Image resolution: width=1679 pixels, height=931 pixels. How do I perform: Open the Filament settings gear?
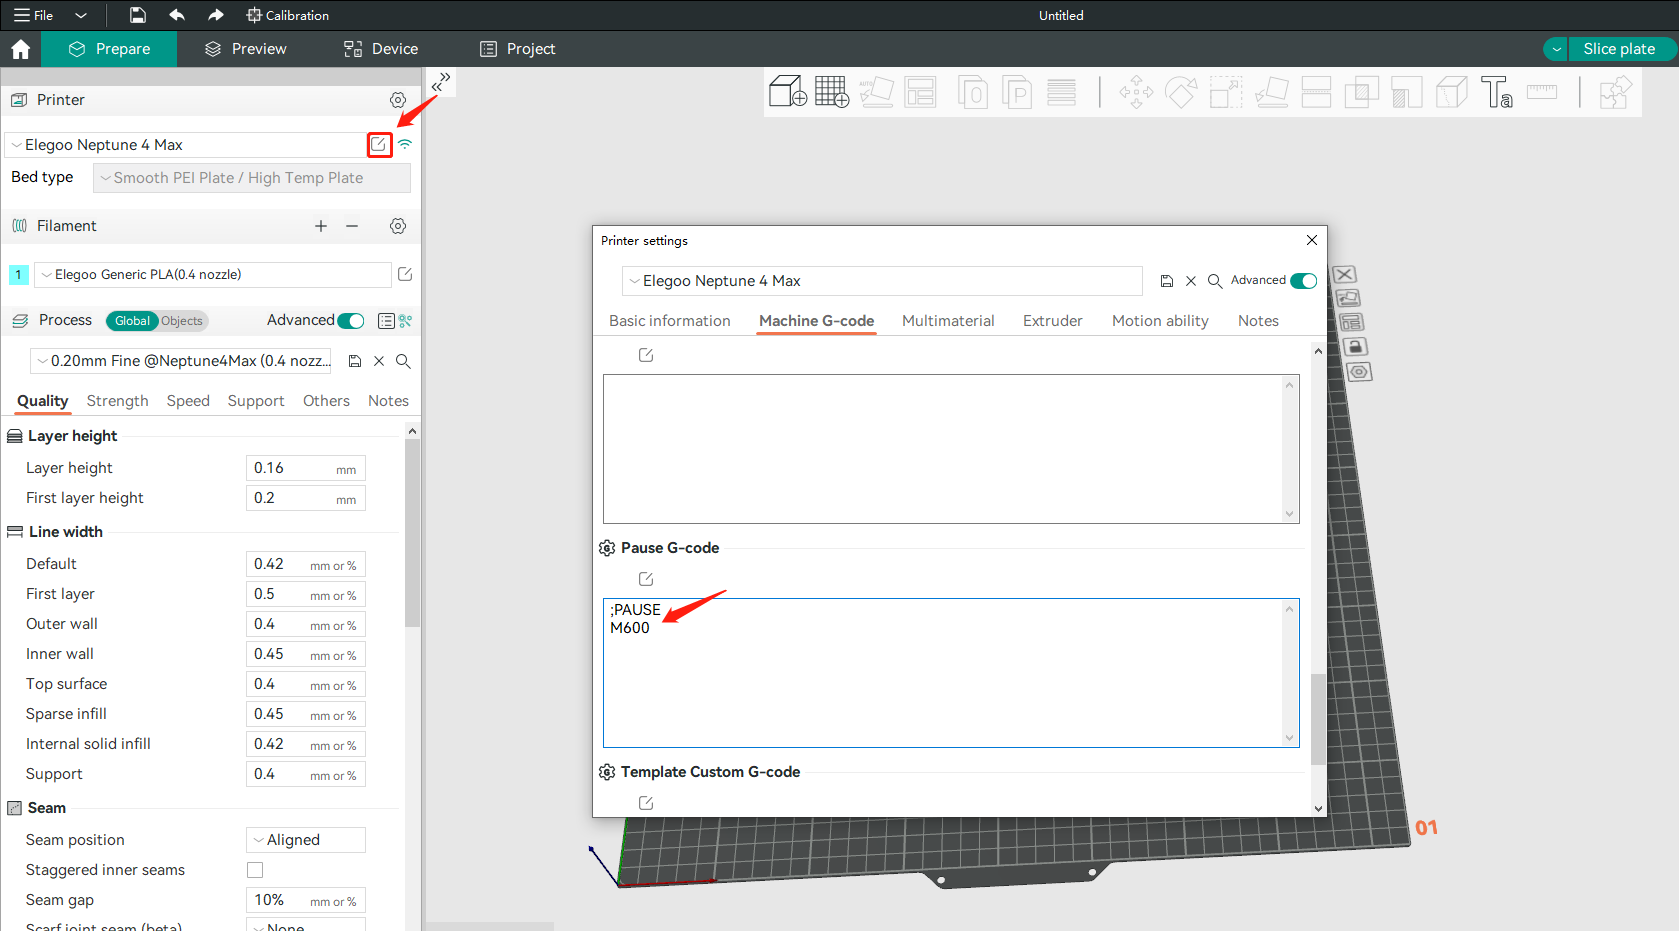[398, 226]
